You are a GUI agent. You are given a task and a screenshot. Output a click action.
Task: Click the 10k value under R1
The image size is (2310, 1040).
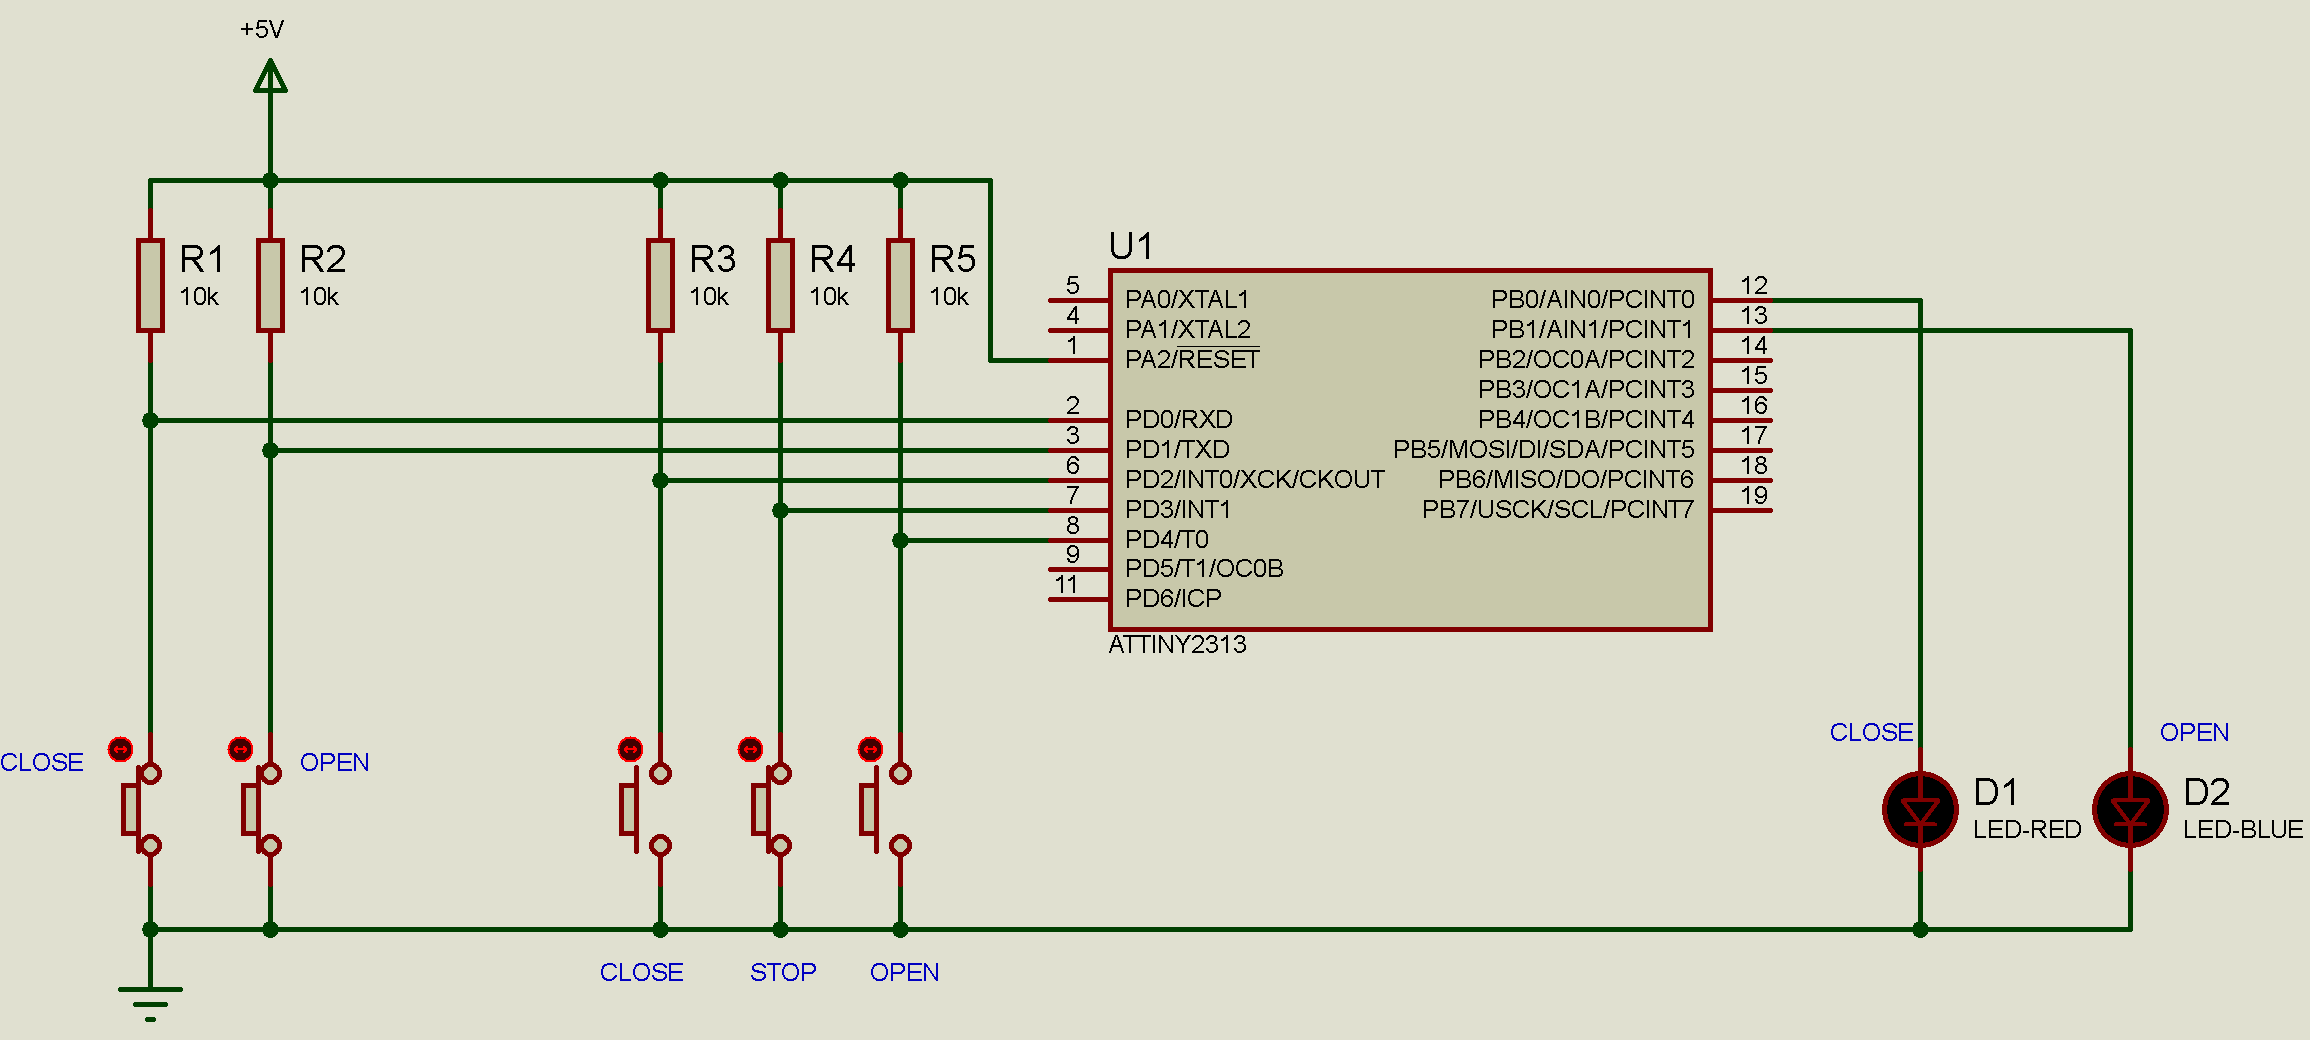(x=199, y=297)
